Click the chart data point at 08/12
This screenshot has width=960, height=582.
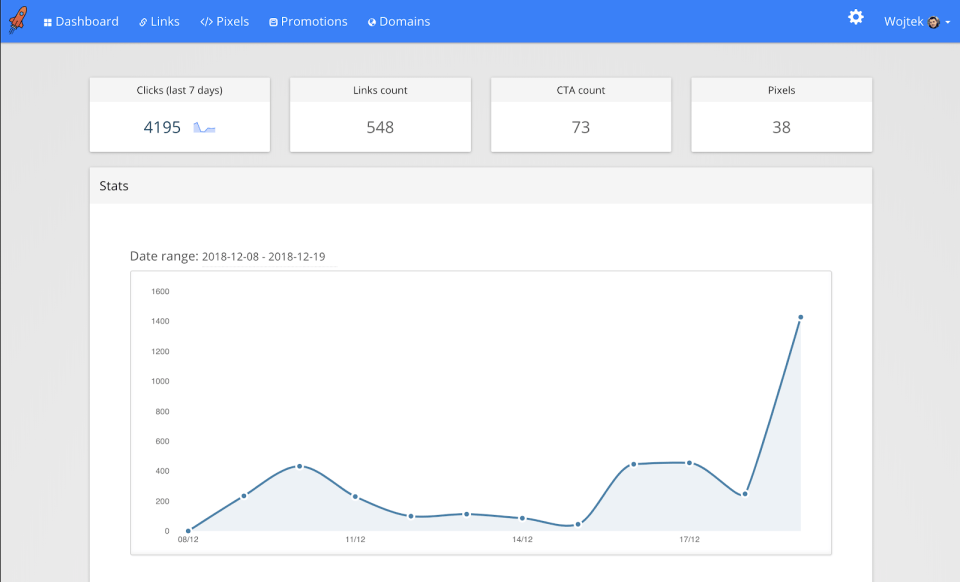[188, 531]
